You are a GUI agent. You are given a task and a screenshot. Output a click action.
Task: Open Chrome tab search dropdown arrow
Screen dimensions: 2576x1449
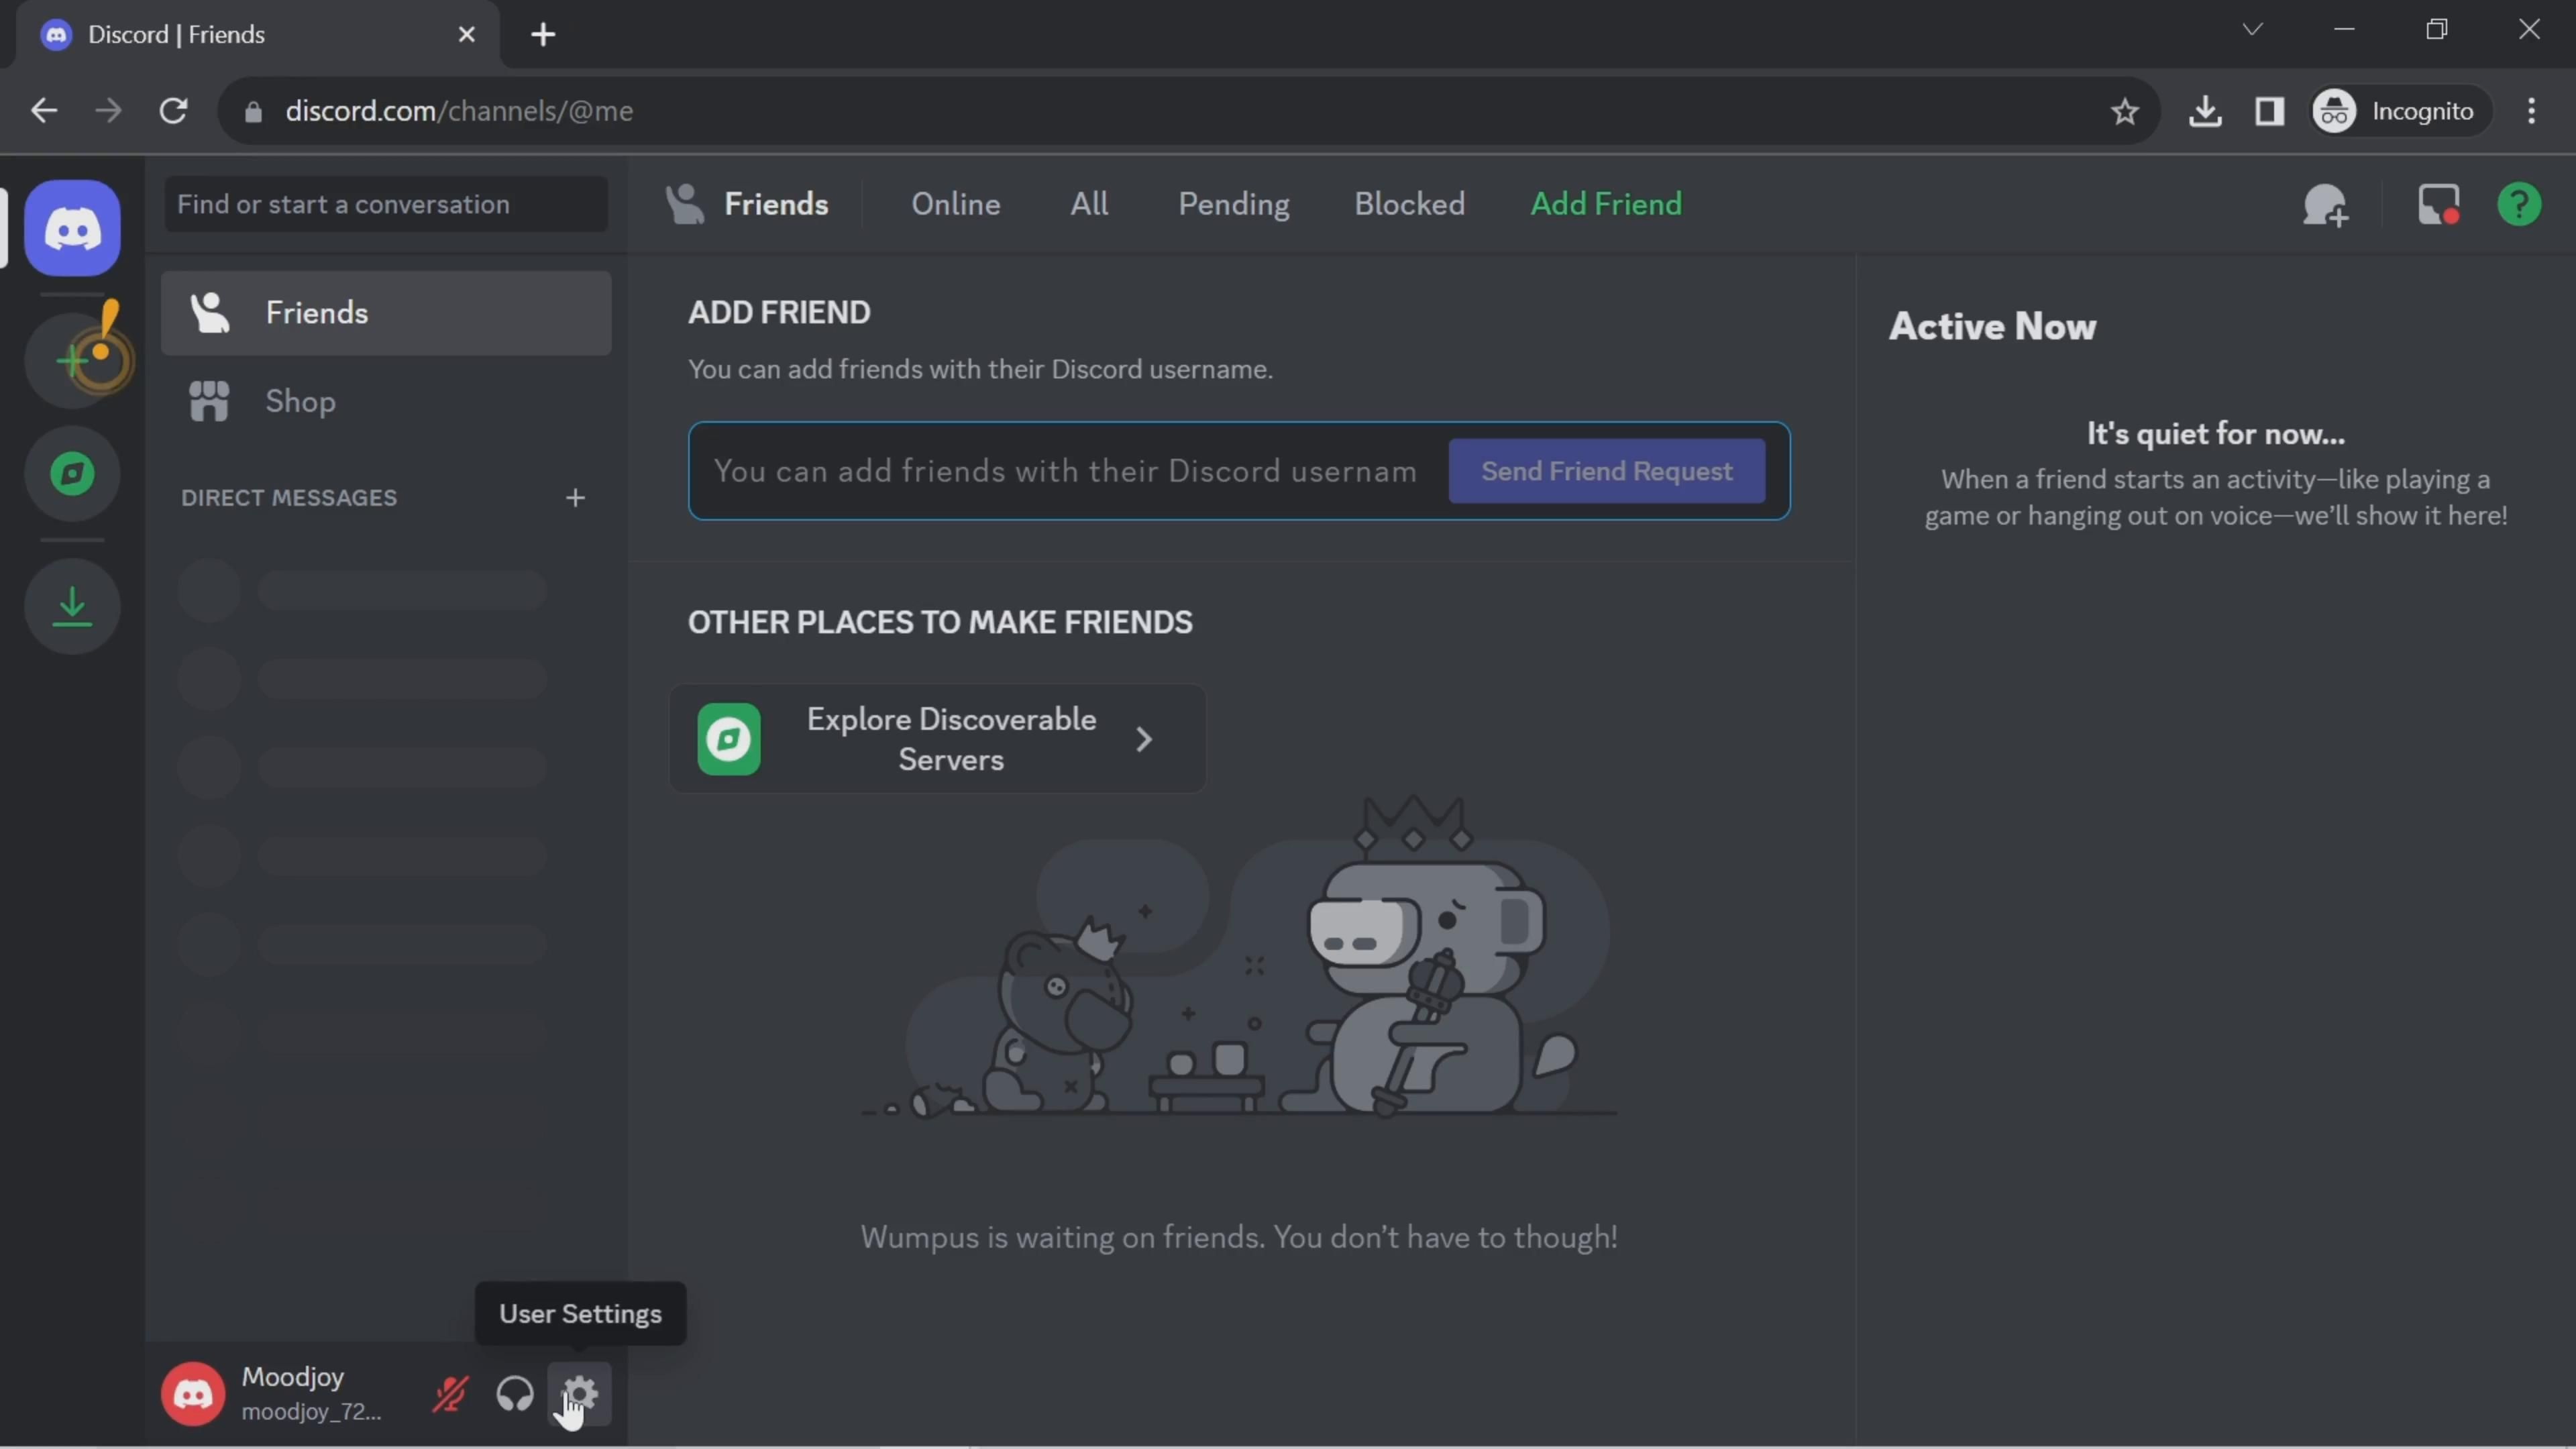point(2252,30)
